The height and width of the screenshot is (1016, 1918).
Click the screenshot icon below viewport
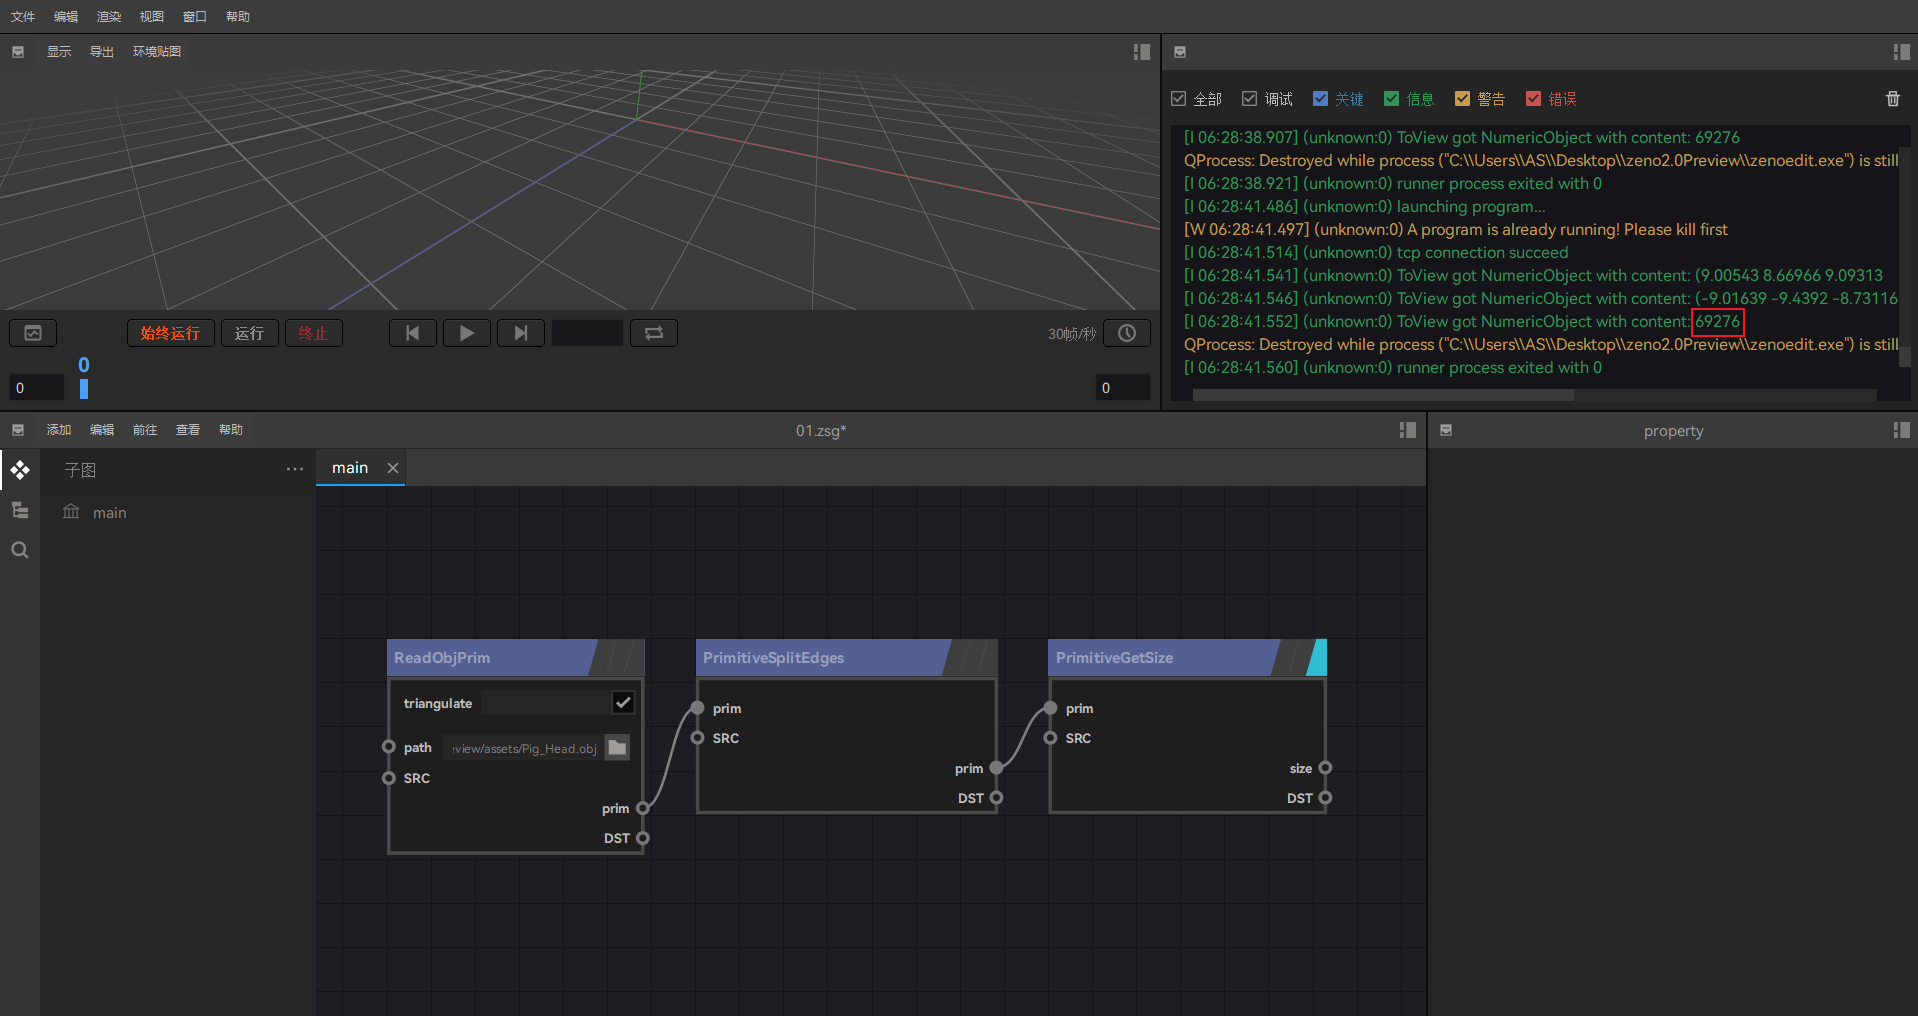point(33,333)
